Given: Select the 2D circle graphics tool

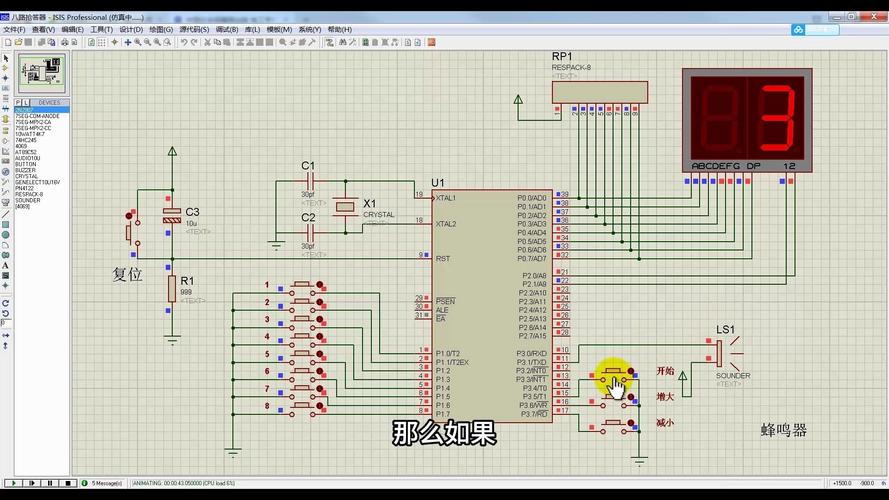Looking at the screenshot, I should (5, 234).
